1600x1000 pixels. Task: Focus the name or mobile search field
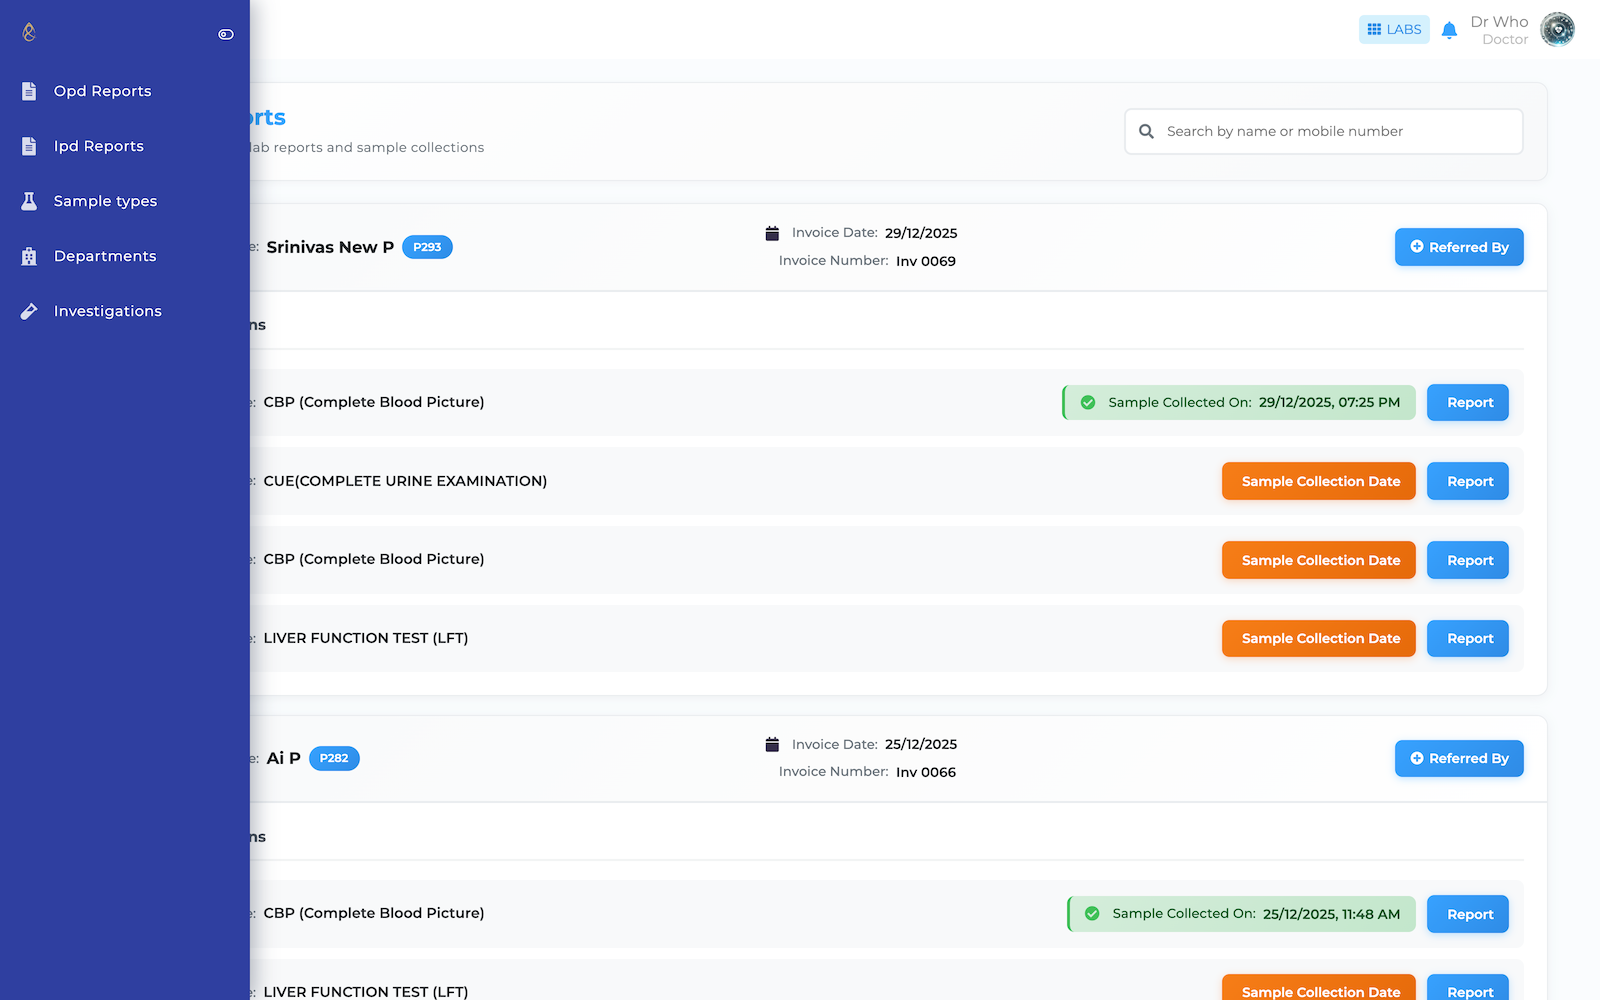tap(1335, 131)
